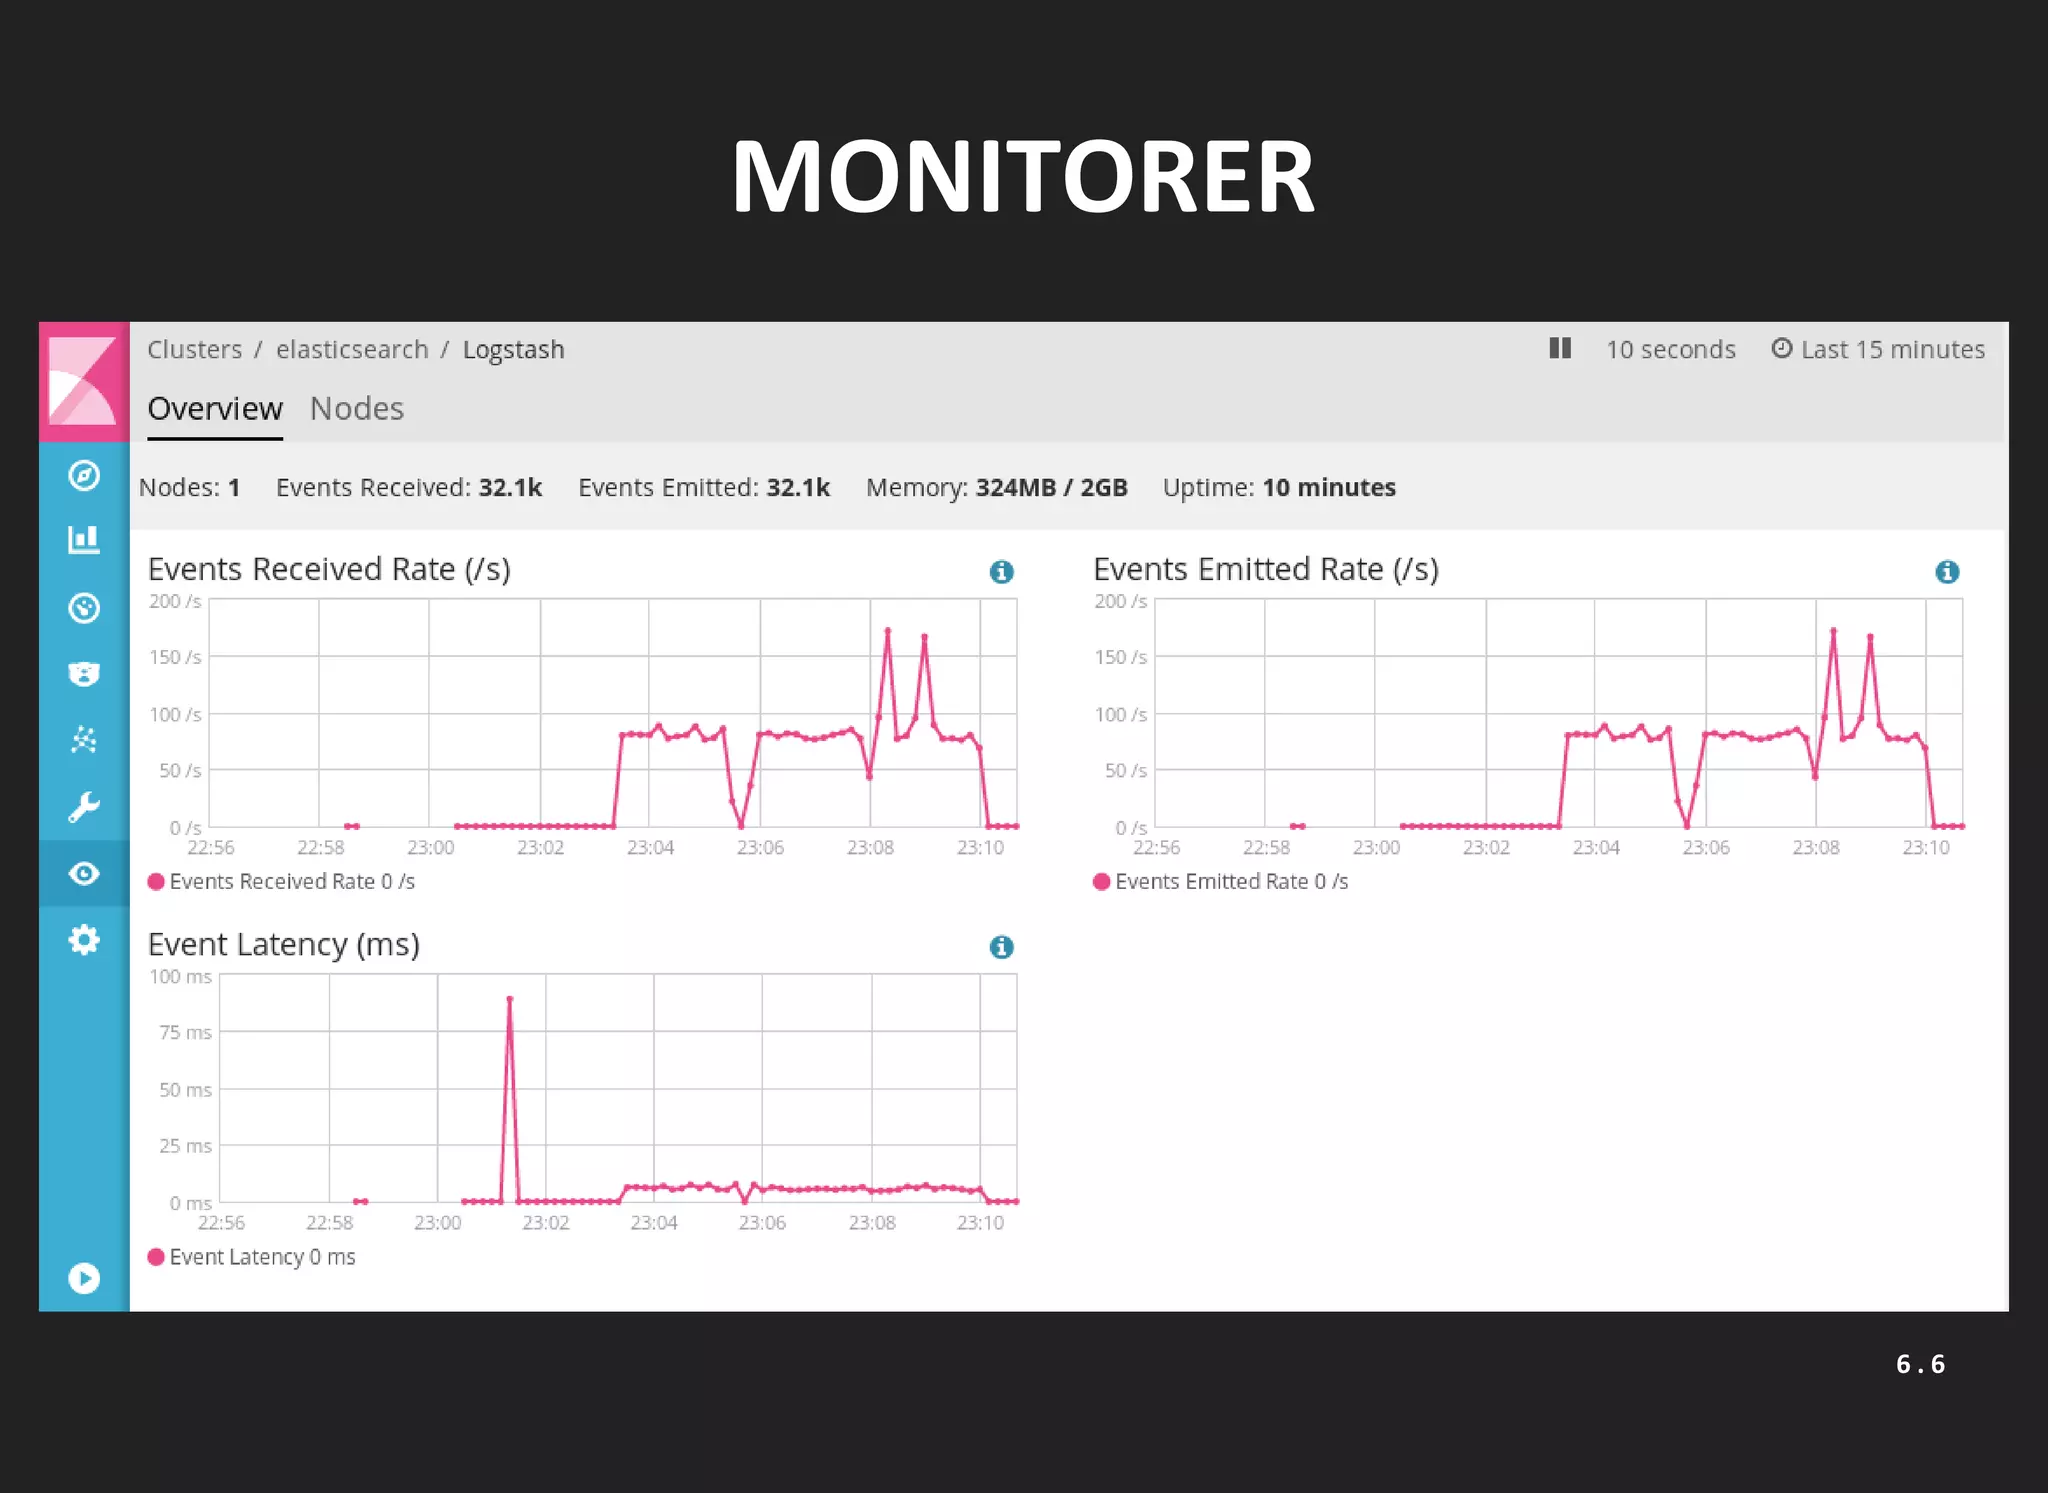2048x1493 pixels.
Task: Open the Kibana logo home
Action: [84, 381]
